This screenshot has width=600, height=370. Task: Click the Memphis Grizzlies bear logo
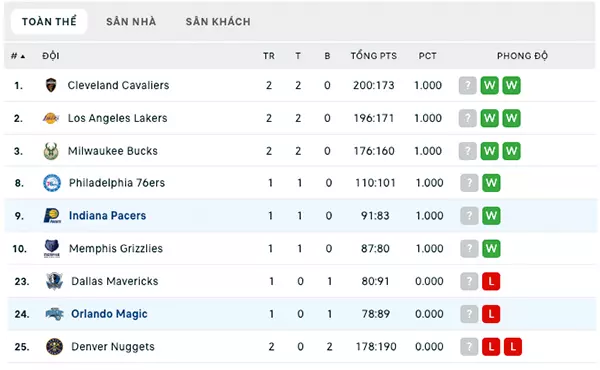coord(52,248)
